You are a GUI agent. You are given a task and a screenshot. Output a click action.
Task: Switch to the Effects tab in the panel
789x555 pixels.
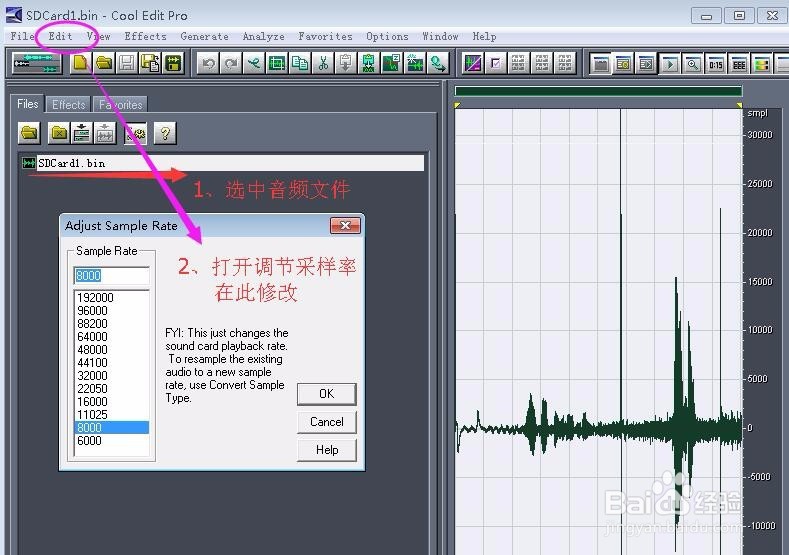coord(68,105)
